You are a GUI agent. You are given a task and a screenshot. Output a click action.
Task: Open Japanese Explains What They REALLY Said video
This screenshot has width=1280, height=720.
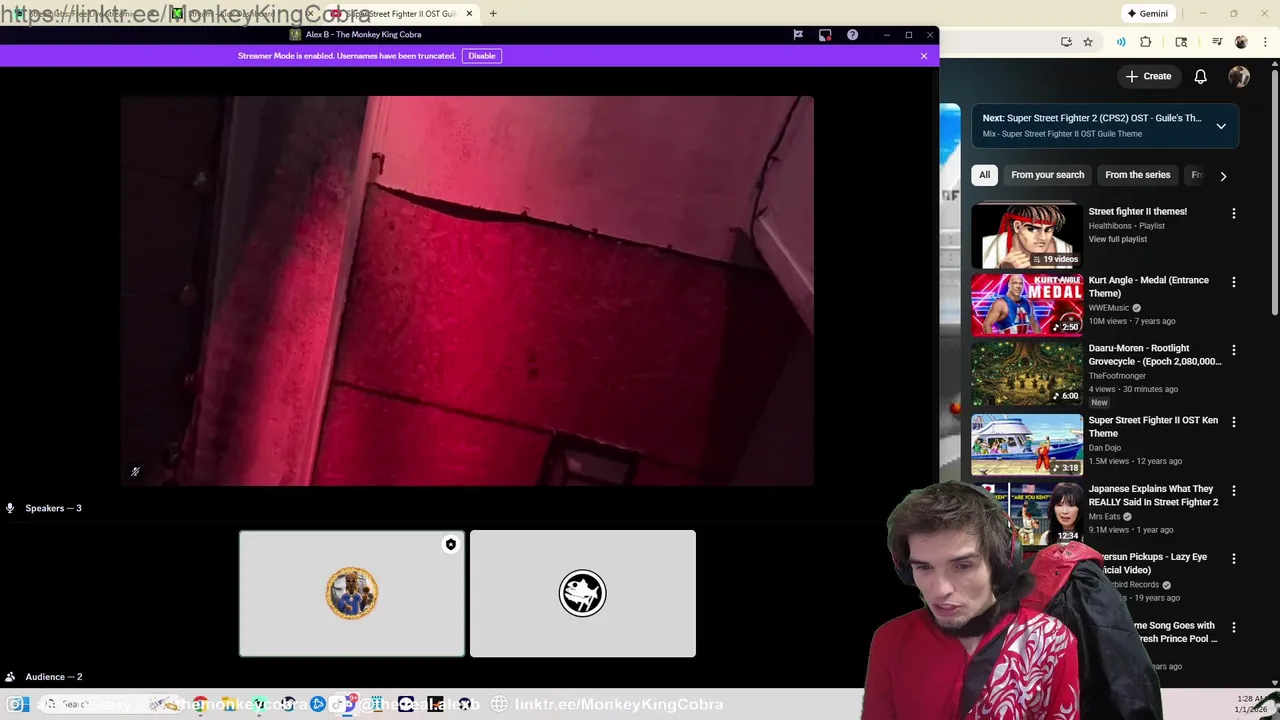pos(1153,495)
